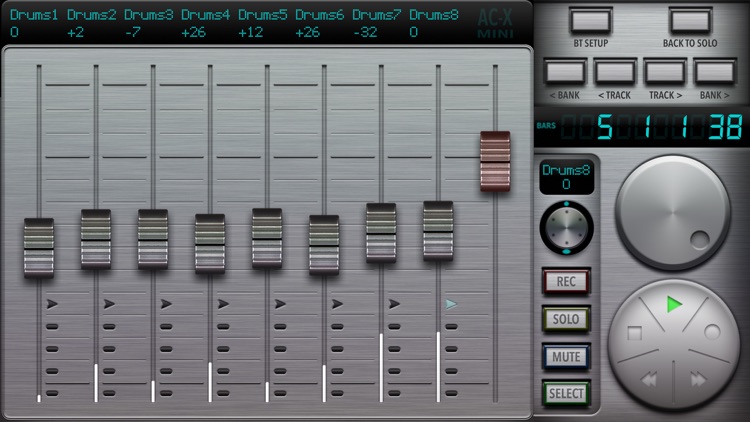Click the Drums2 channel name label
Screen dimensions: 750x422
(x=91, y=15)
